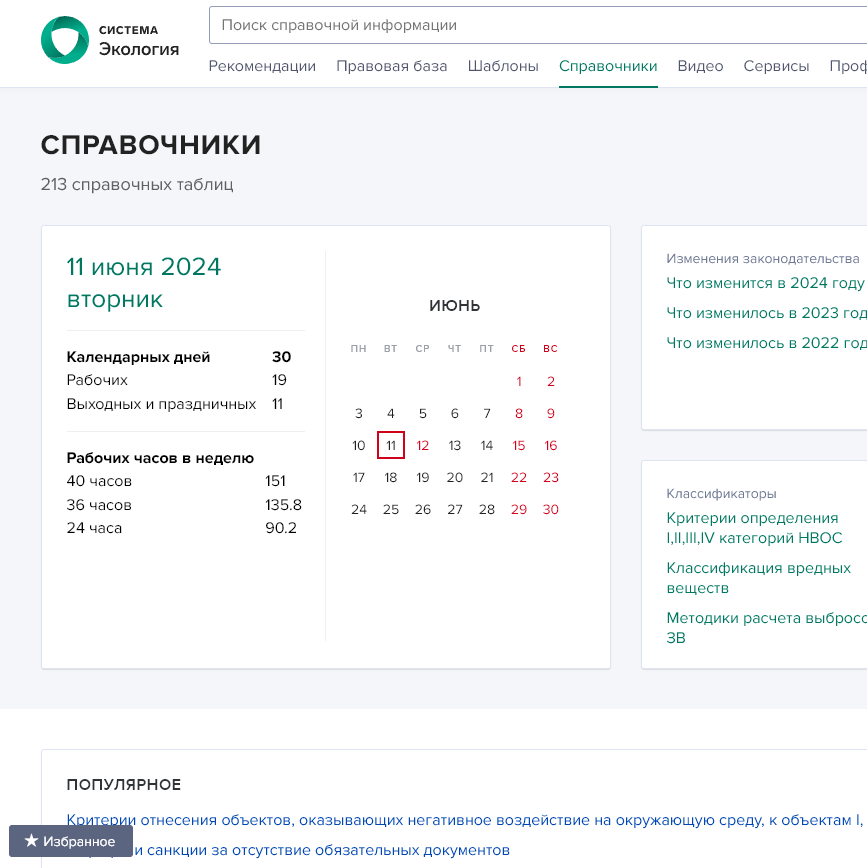
Task: Open the Видео section
Action: 700,65
